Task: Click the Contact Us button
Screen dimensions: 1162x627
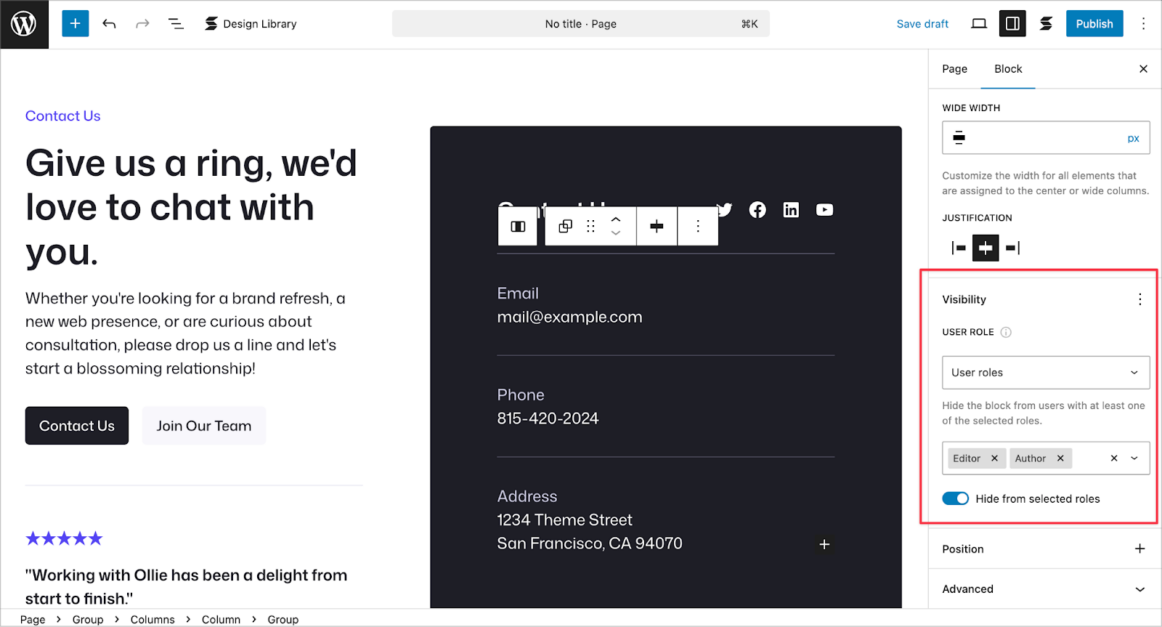Action: [77, 425]
